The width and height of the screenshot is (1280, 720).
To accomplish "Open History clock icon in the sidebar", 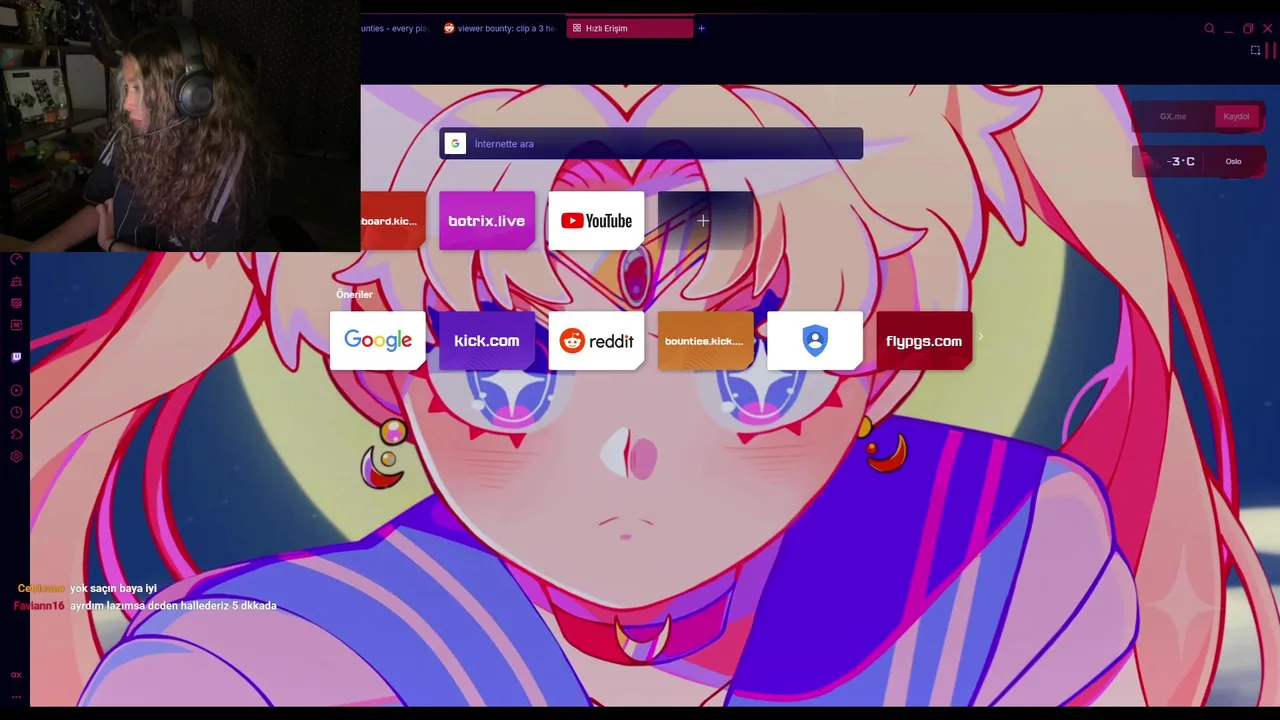I will 16,412.
